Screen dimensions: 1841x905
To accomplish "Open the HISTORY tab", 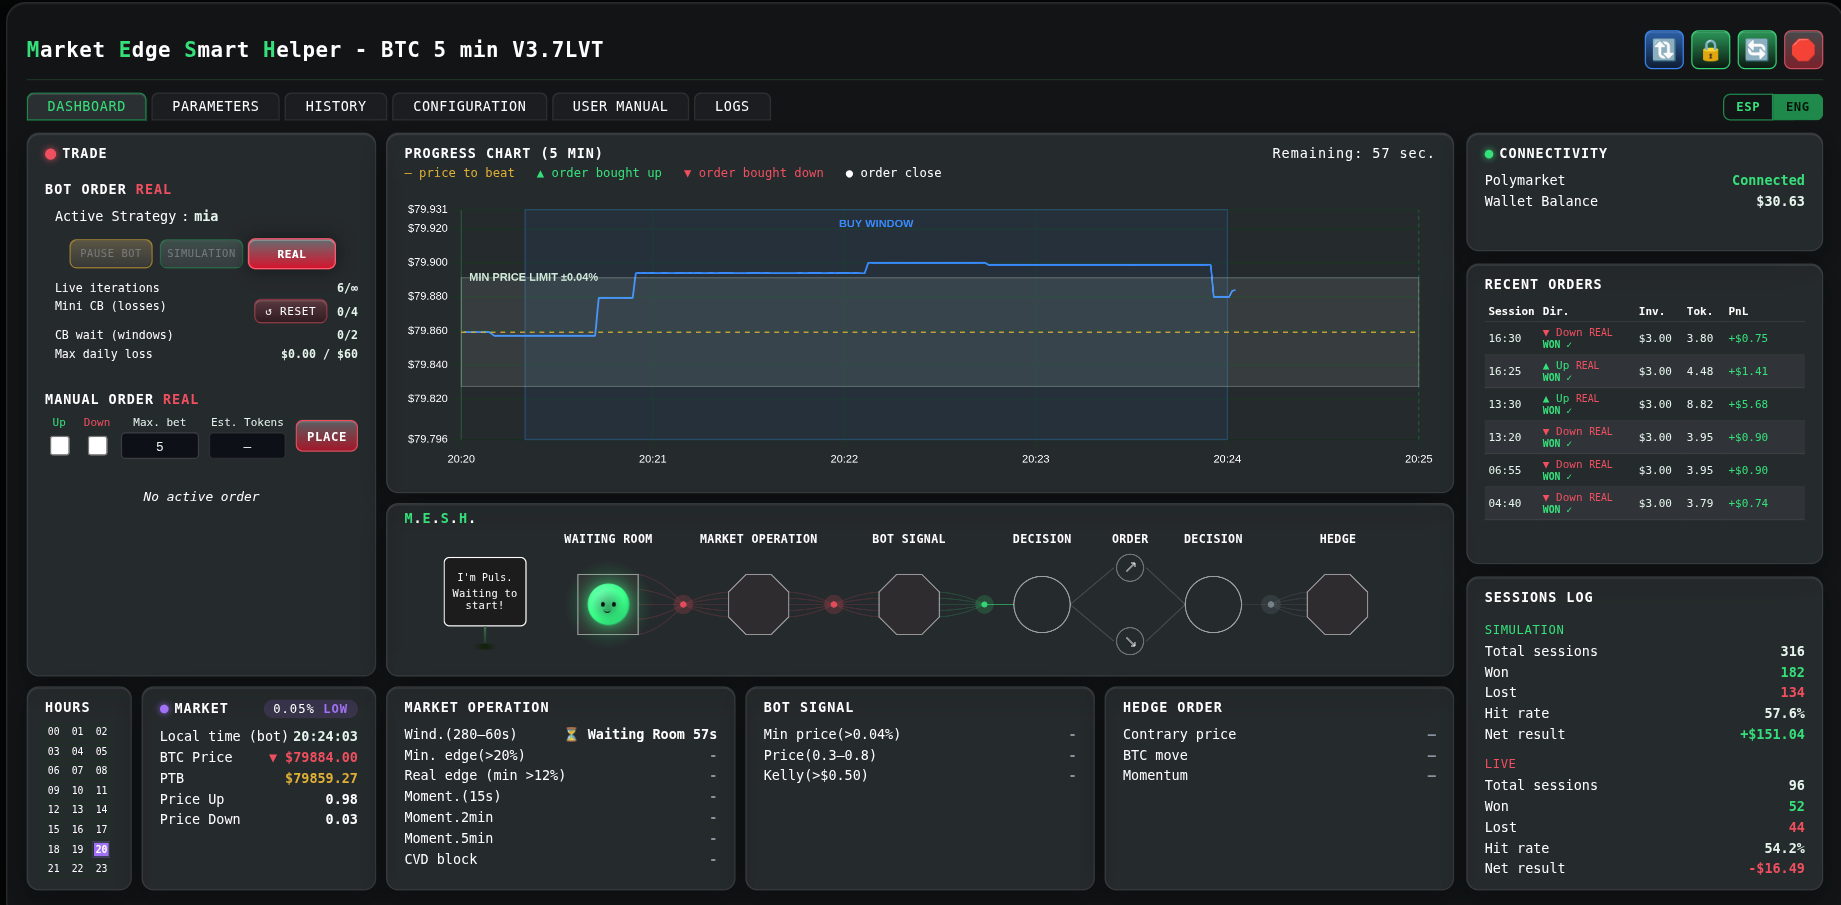I will (336, 107).
